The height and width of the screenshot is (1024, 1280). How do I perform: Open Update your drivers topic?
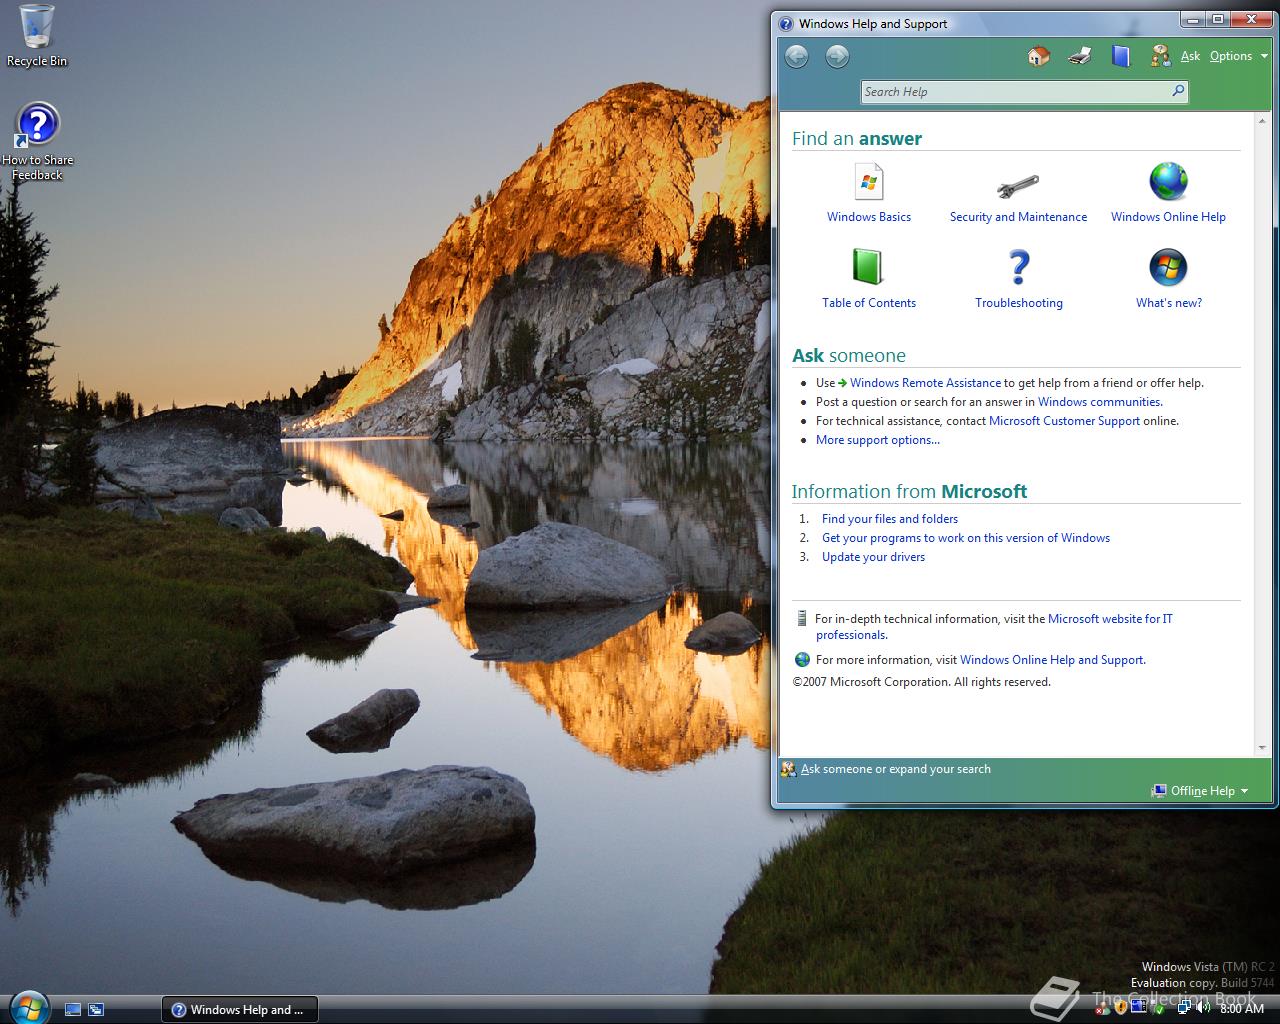tap(873, 557)
